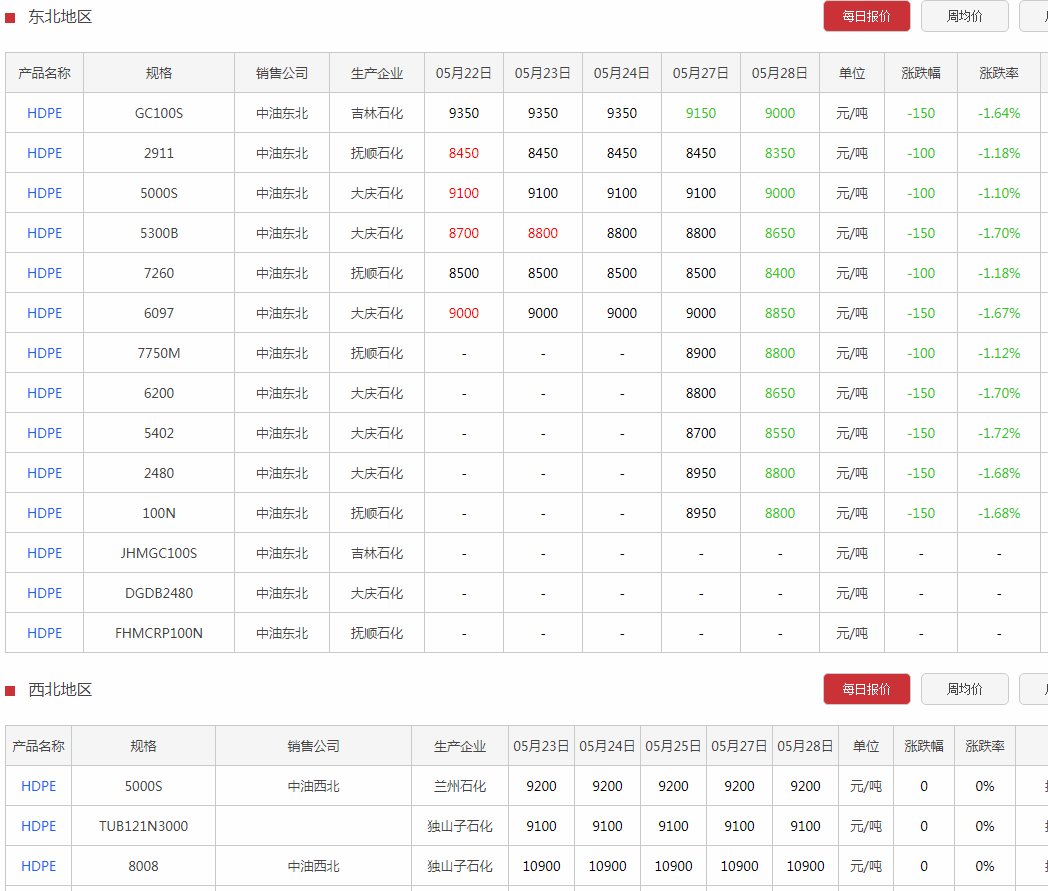Screen dimensions: 1048x891
Task: Click -1.72% change rate in 5402 row
Action: (x=998, y=433)
